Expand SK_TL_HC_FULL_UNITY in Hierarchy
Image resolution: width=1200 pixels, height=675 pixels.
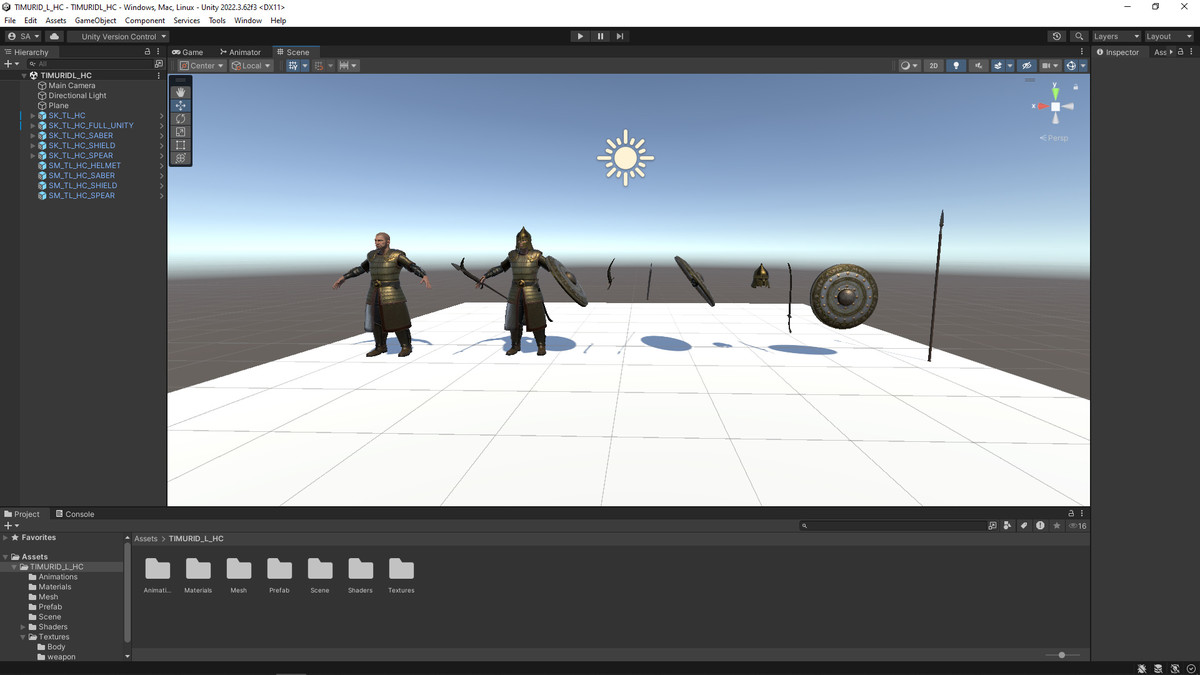point(32,126)
